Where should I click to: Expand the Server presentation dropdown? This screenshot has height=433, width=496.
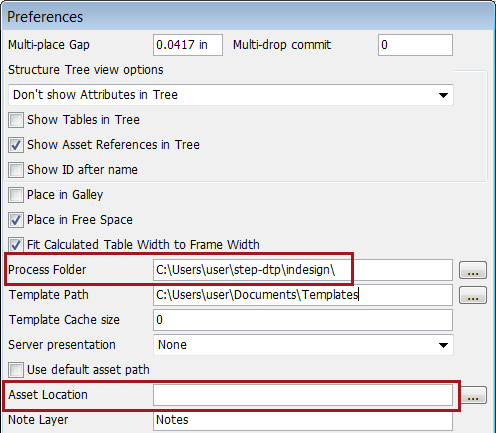[303, 345]
